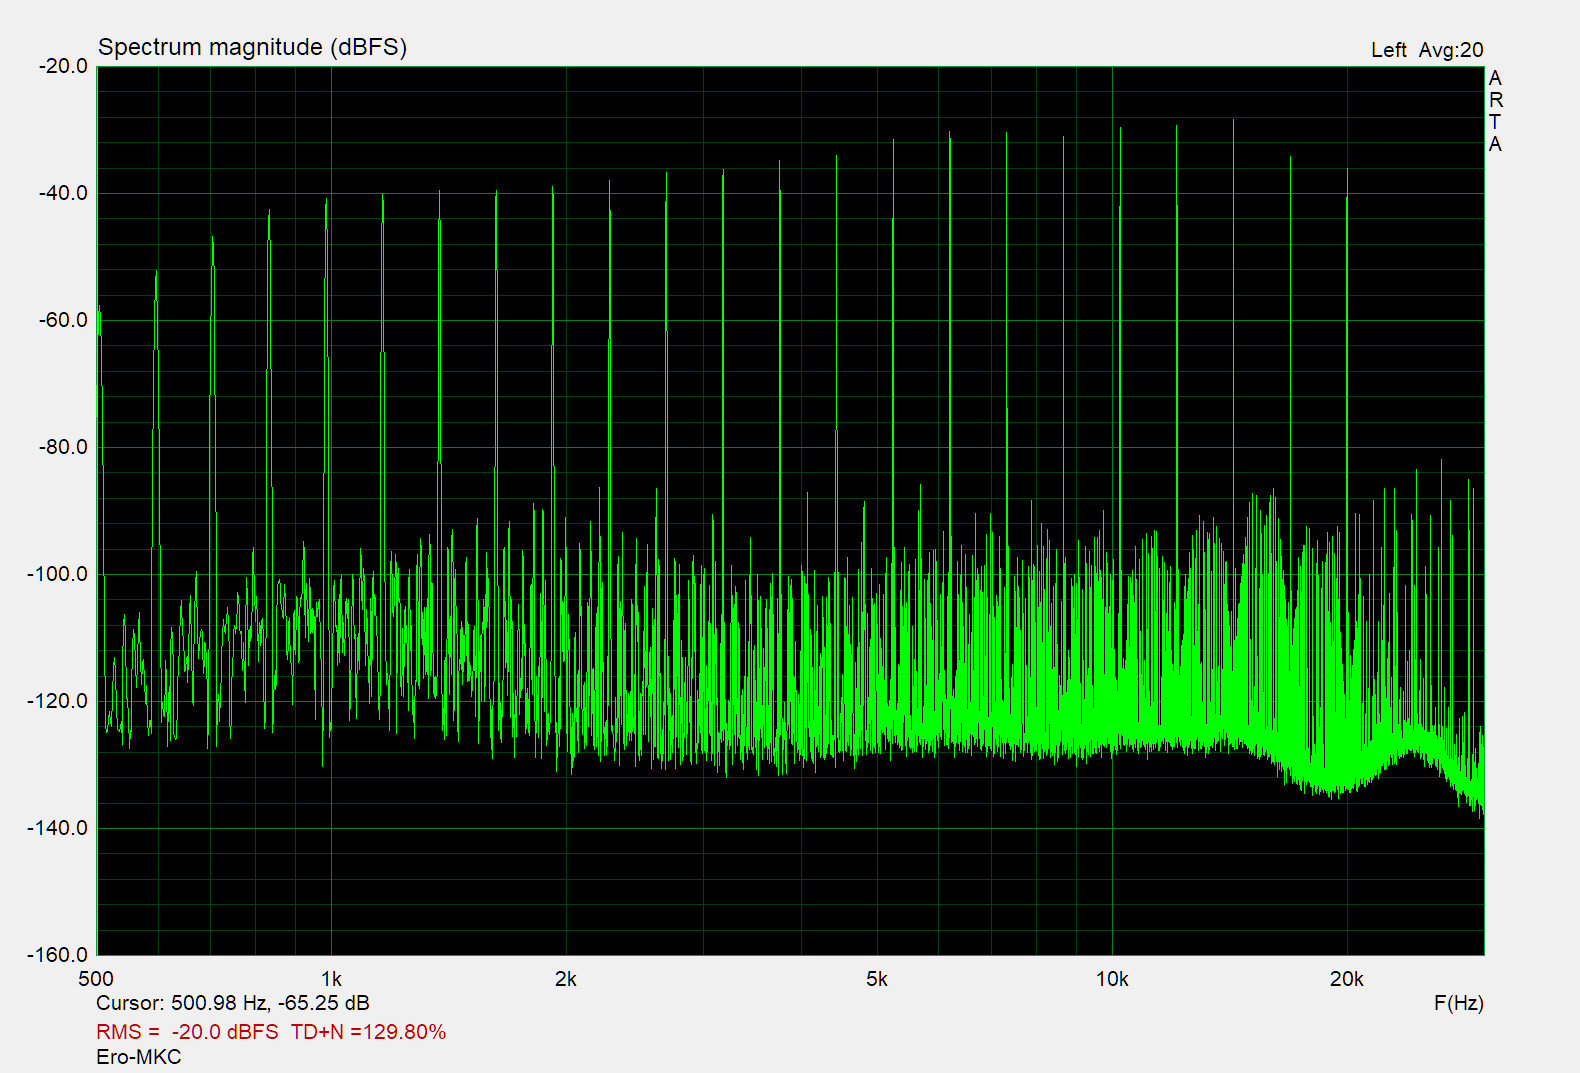The image size is (1580, 1073).
Task: Click the F(Hz) axis unit label
Action: [1458, 1003]
